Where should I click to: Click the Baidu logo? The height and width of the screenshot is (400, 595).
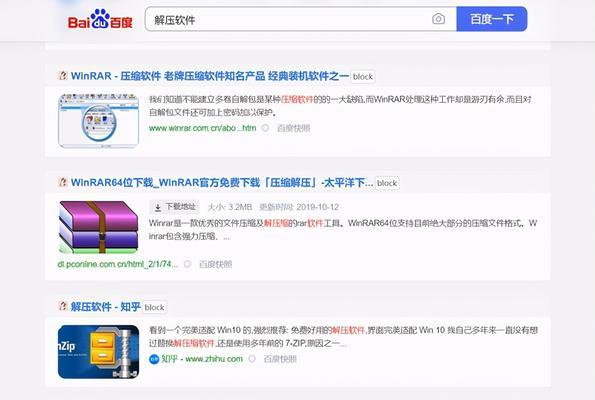point(100,19)
